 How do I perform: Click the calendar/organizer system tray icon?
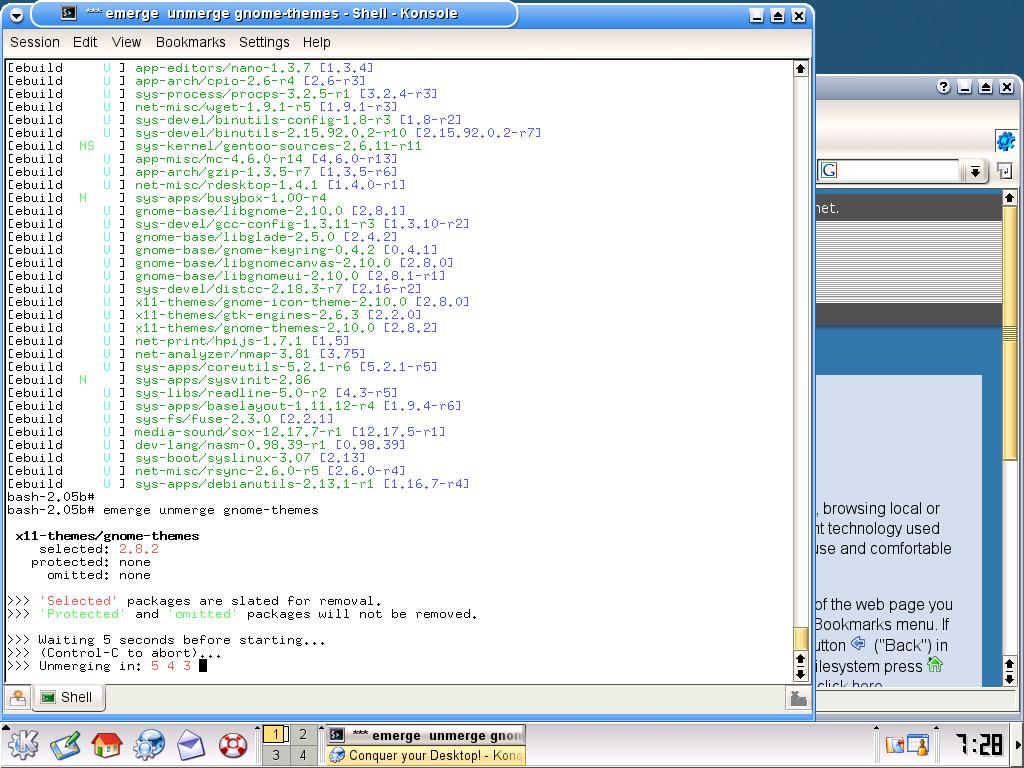(x=918, y=745)
